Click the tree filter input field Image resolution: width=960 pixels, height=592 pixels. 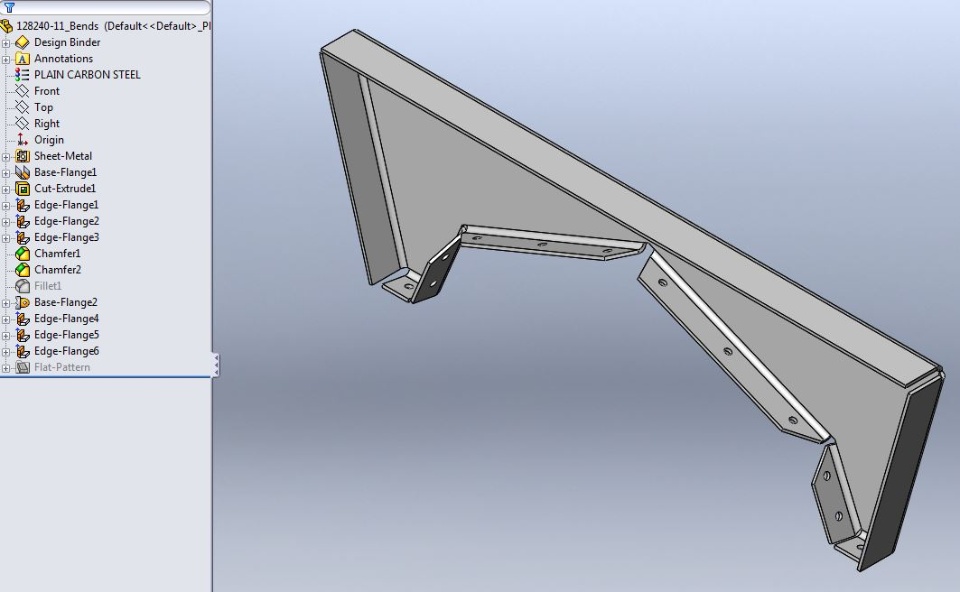coord(105,7)
